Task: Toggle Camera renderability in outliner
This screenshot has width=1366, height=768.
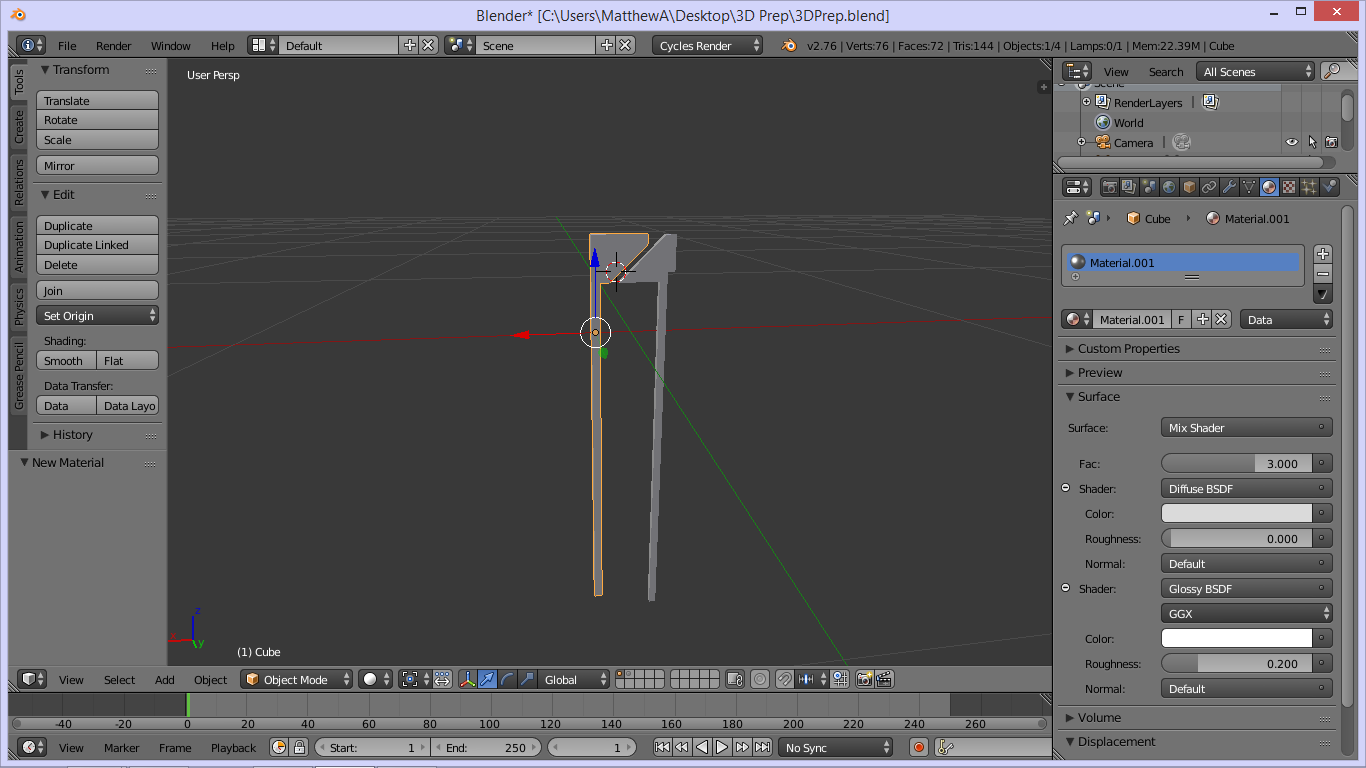Action: tap(1331, 142)
